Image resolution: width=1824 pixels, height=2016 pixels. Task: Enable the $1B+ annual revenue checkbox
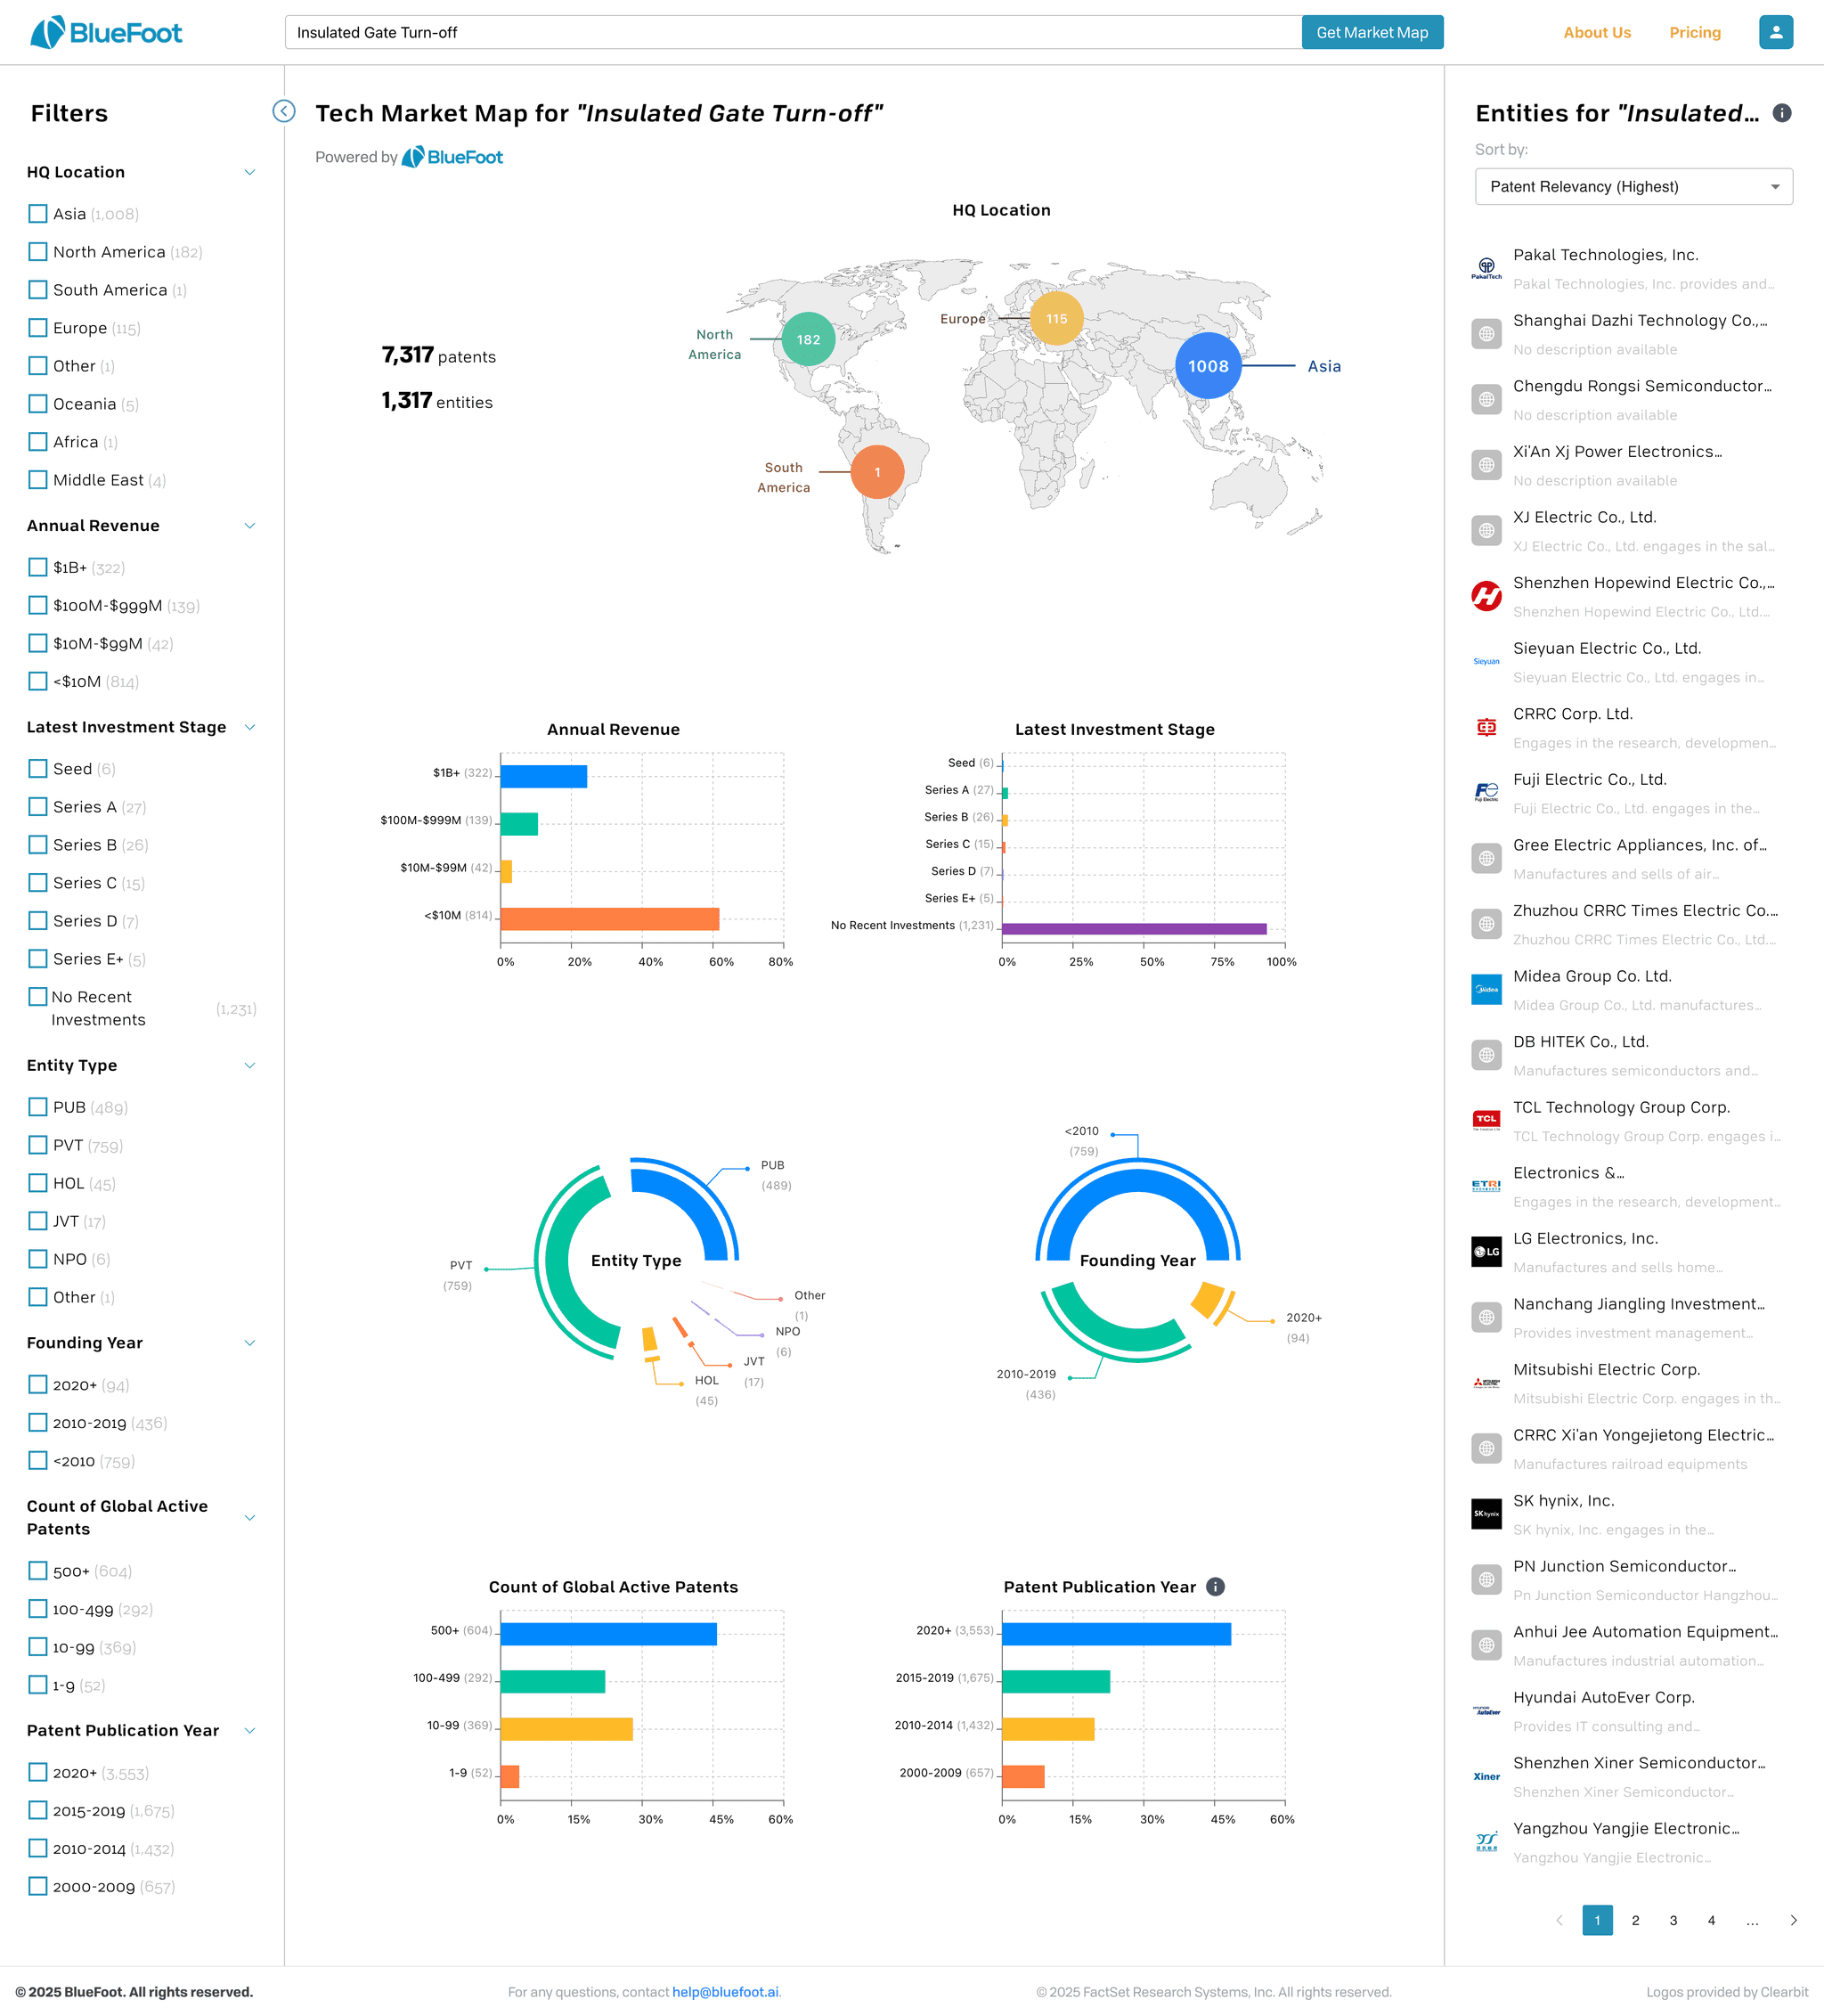coord(38,567)
